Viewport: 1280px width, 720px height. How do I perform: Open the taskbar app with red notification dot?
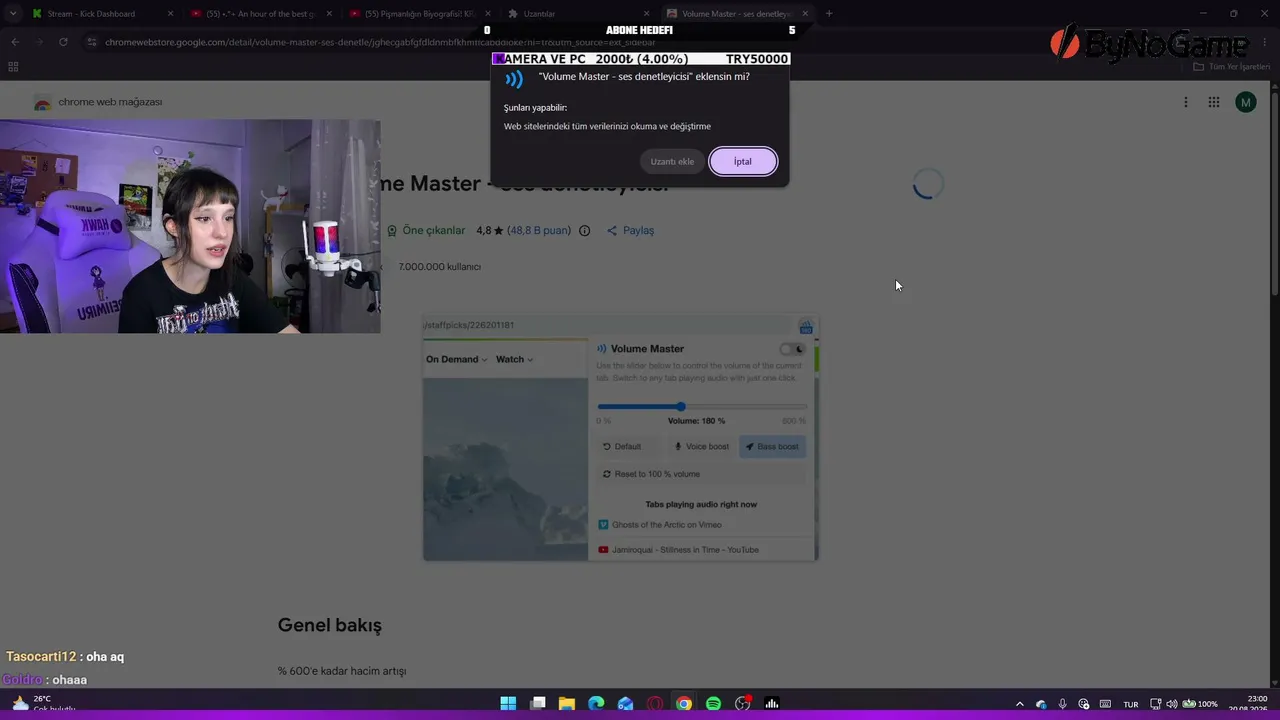(x=743, y=704)
